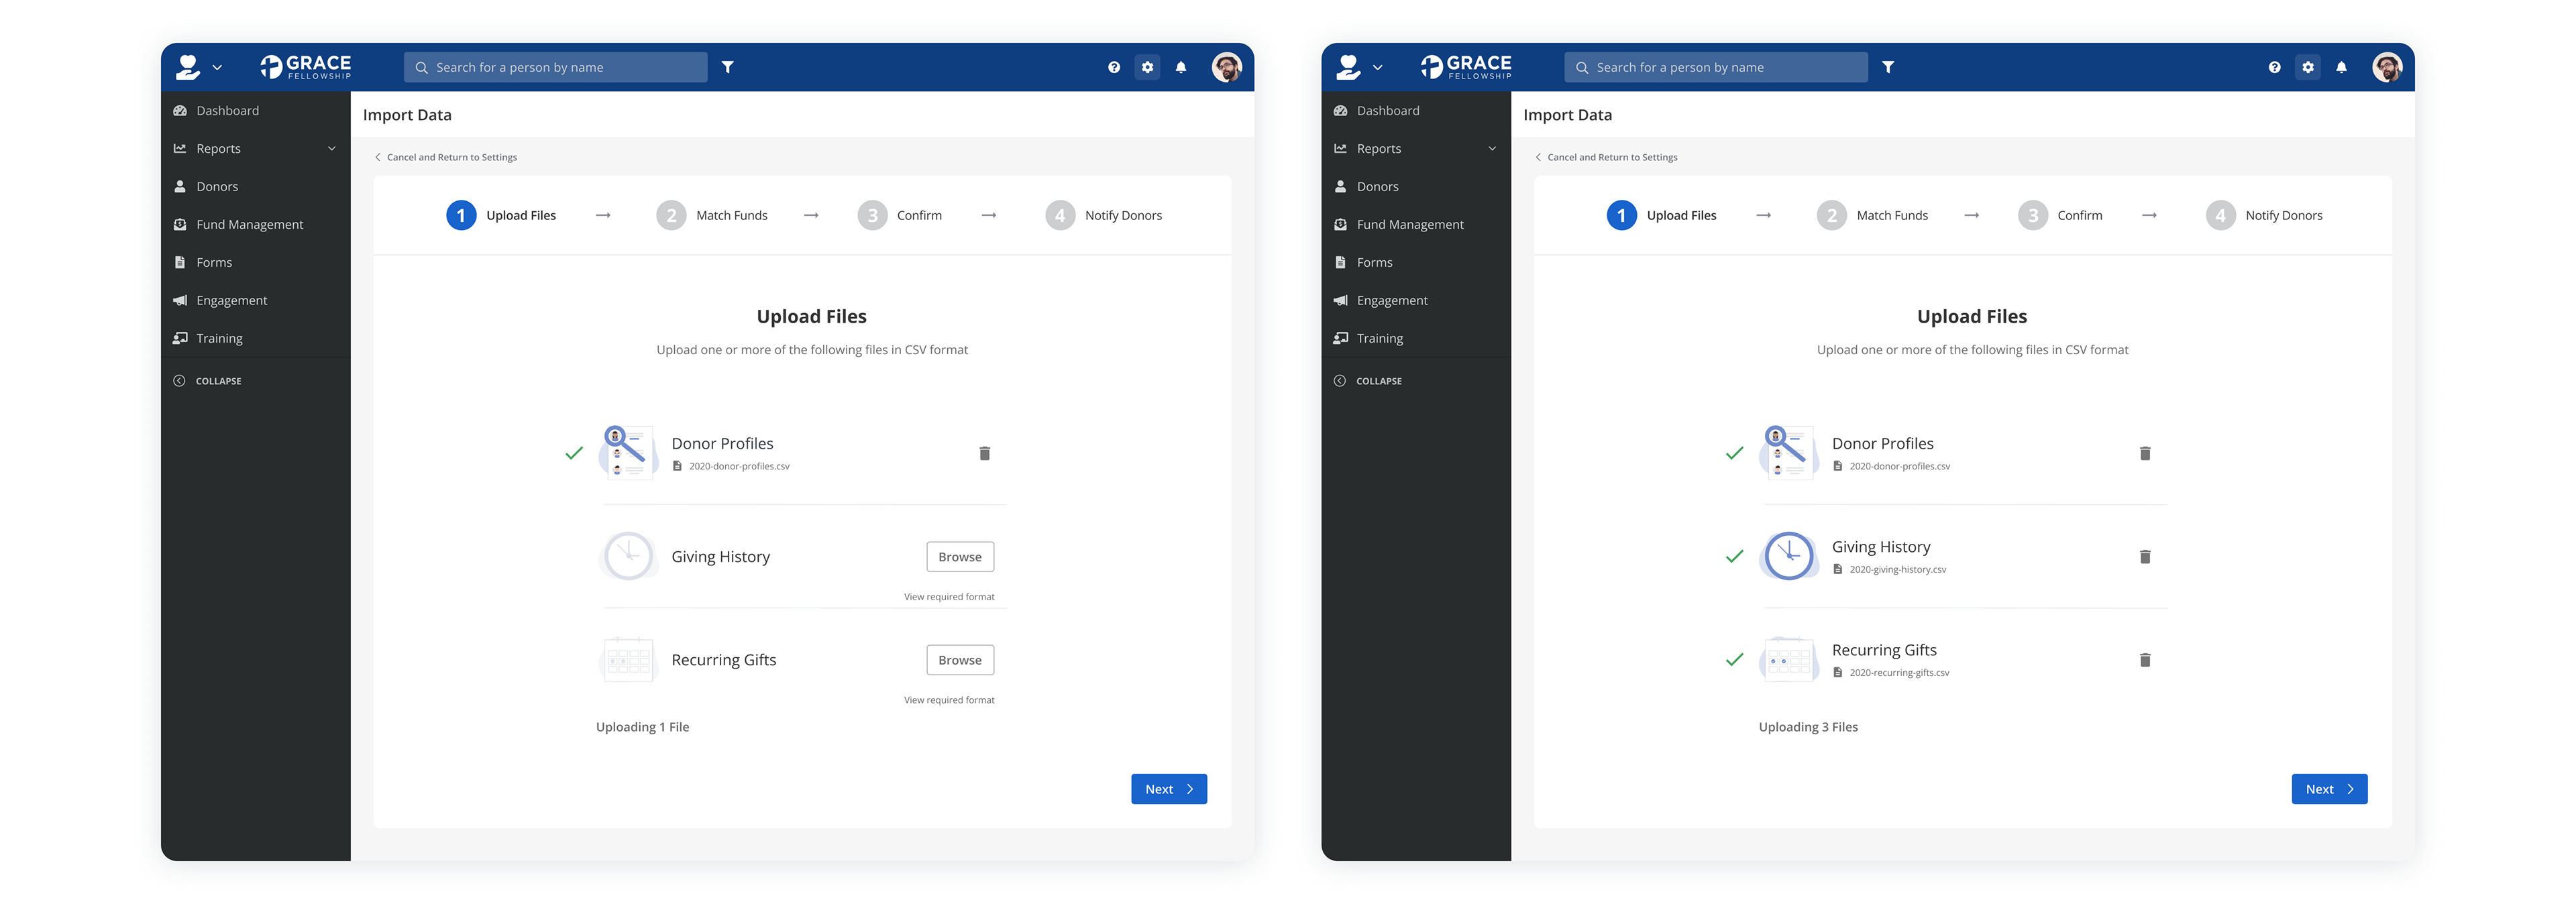Image resolution: width=2576 pixels, height=904 pixels.
Task: Delete Donor Profiles file in left screen
Action: click(984, 454)
